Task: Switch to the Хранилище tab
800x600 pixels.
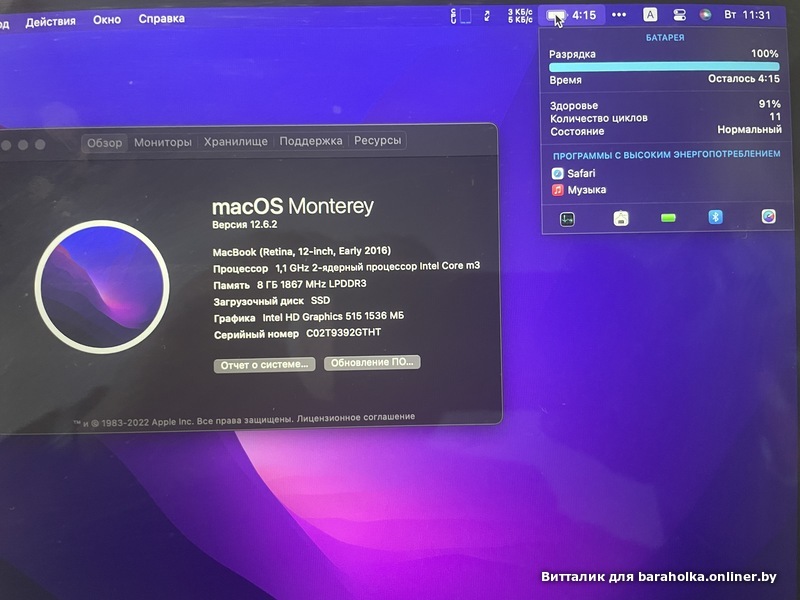Action: click(x=235, y=141)
